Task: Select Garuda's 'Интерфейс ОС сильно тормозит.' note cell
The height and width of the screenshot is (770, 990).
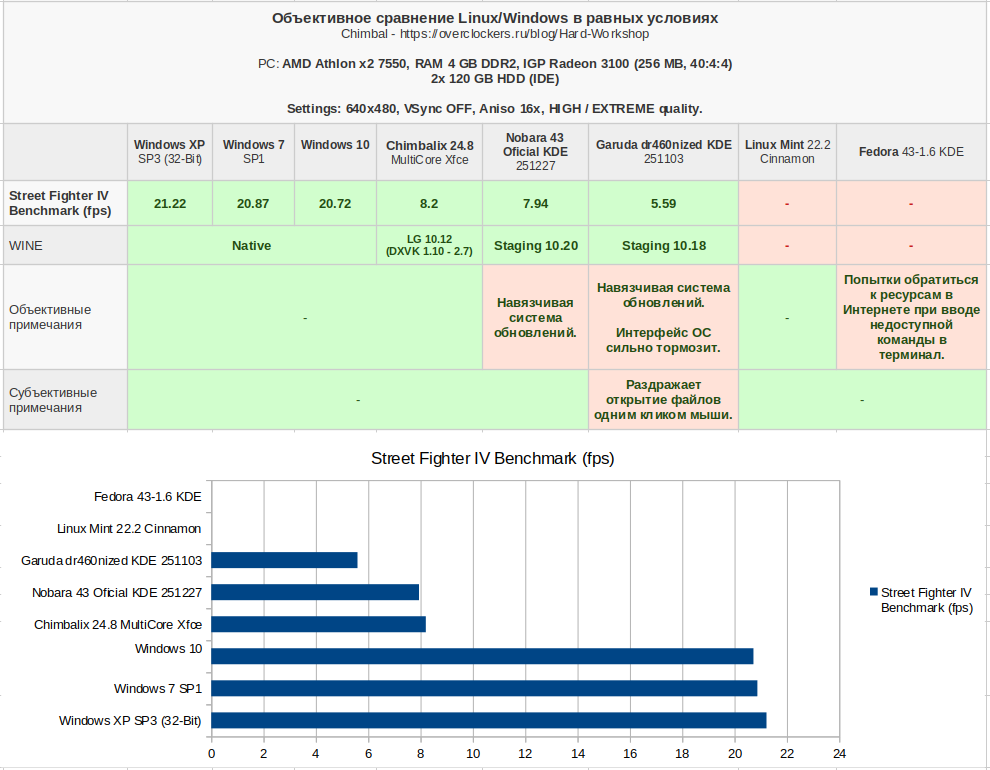Action: (x=664, y=317)
